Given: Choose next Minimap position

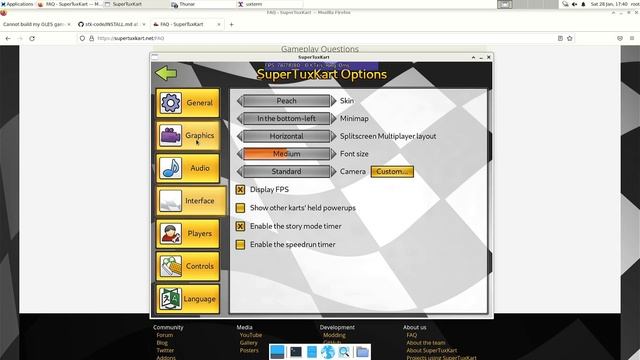Looking at the screenshot, I should tap(333, 118).
